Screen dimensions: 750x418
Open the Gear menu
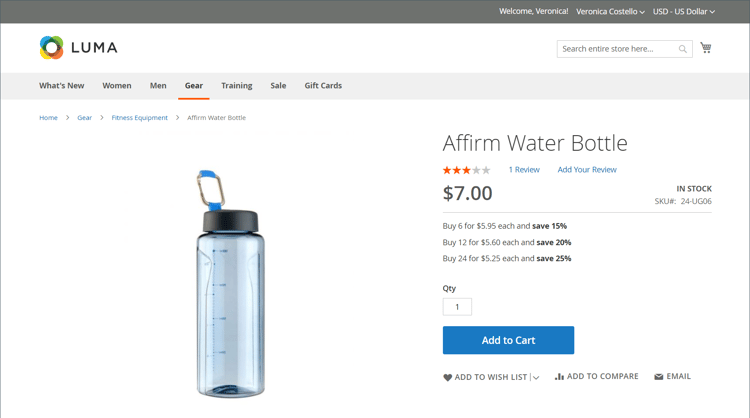pyautogui.click(x=193, y=86)
